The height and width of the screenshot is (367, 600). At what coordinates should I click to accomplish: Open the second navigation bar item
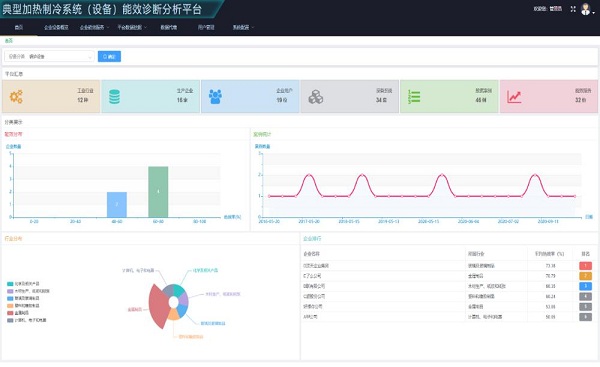(x=56, y=27)
